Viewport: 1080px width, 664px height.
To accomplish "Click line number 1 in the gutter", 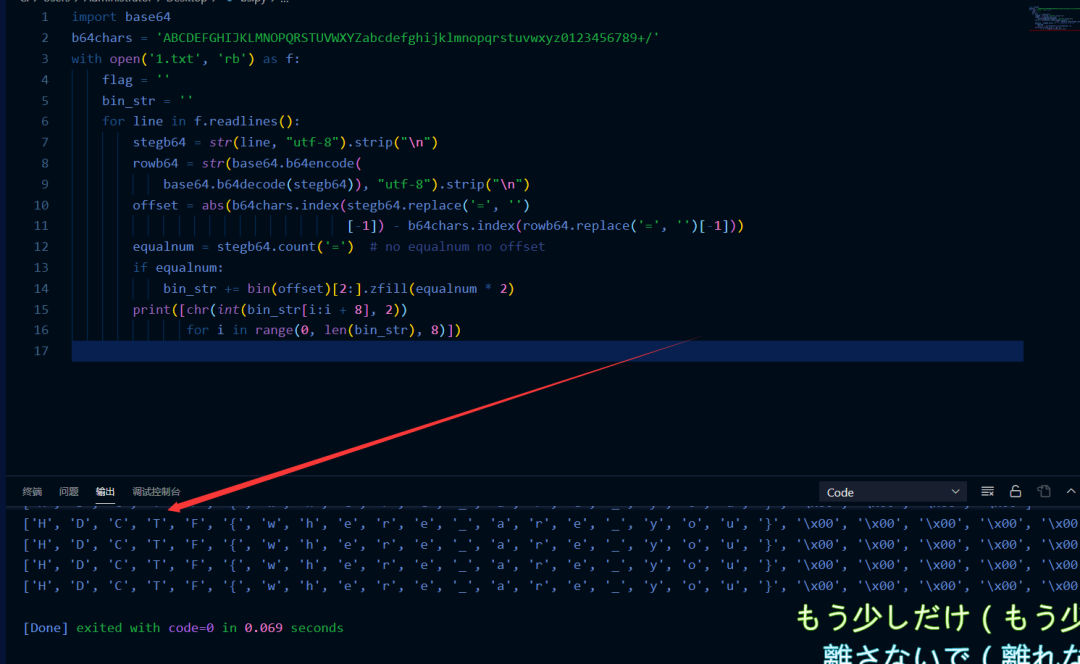I will 45,17.
